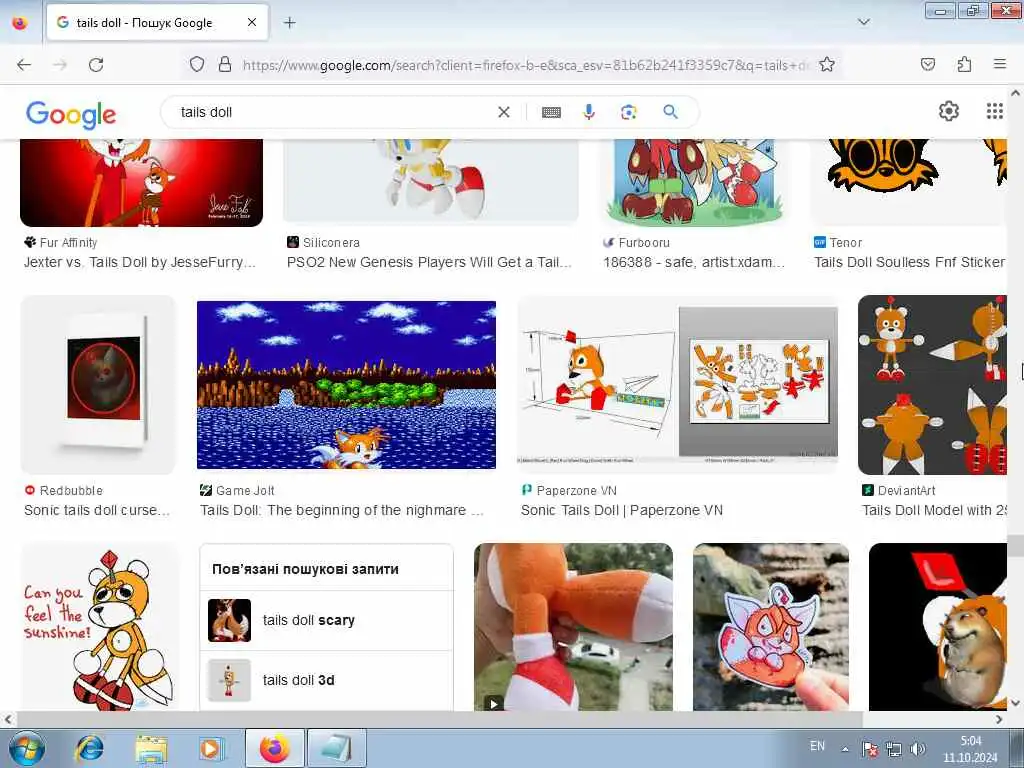The height and width of the screenshot is (768, 1024).
Task: Open Windows Media Player from taskbar
Action: click(211, 748)
